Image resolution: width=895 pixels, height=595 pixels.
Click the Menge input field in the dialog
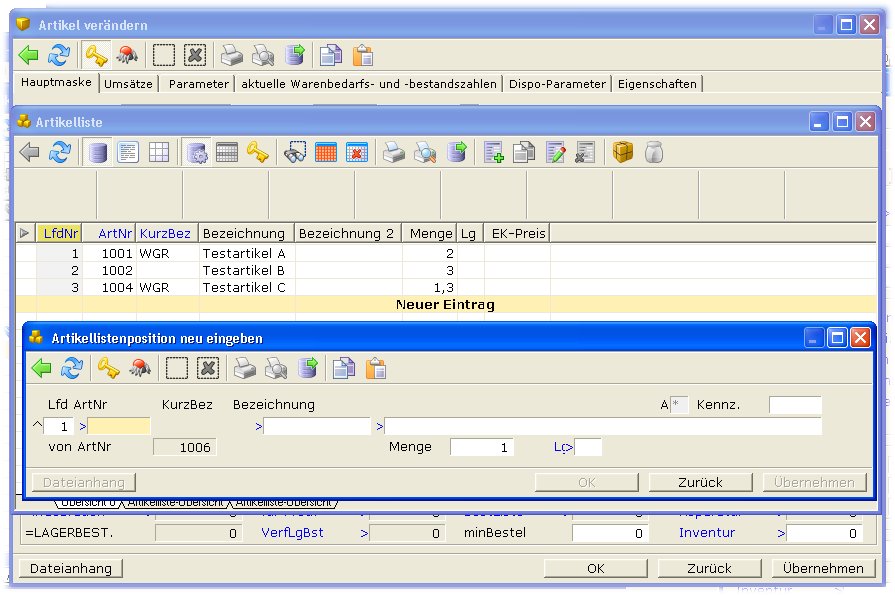(481, 448)
